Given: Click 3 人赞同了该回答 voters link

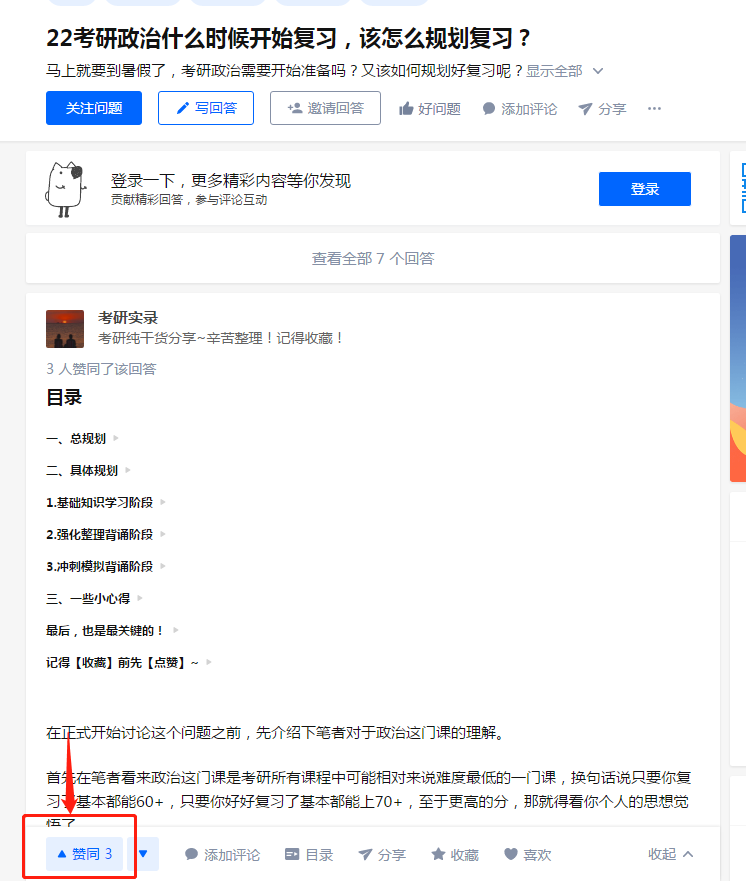Looking at the screenshot, I should click(101, 369).
